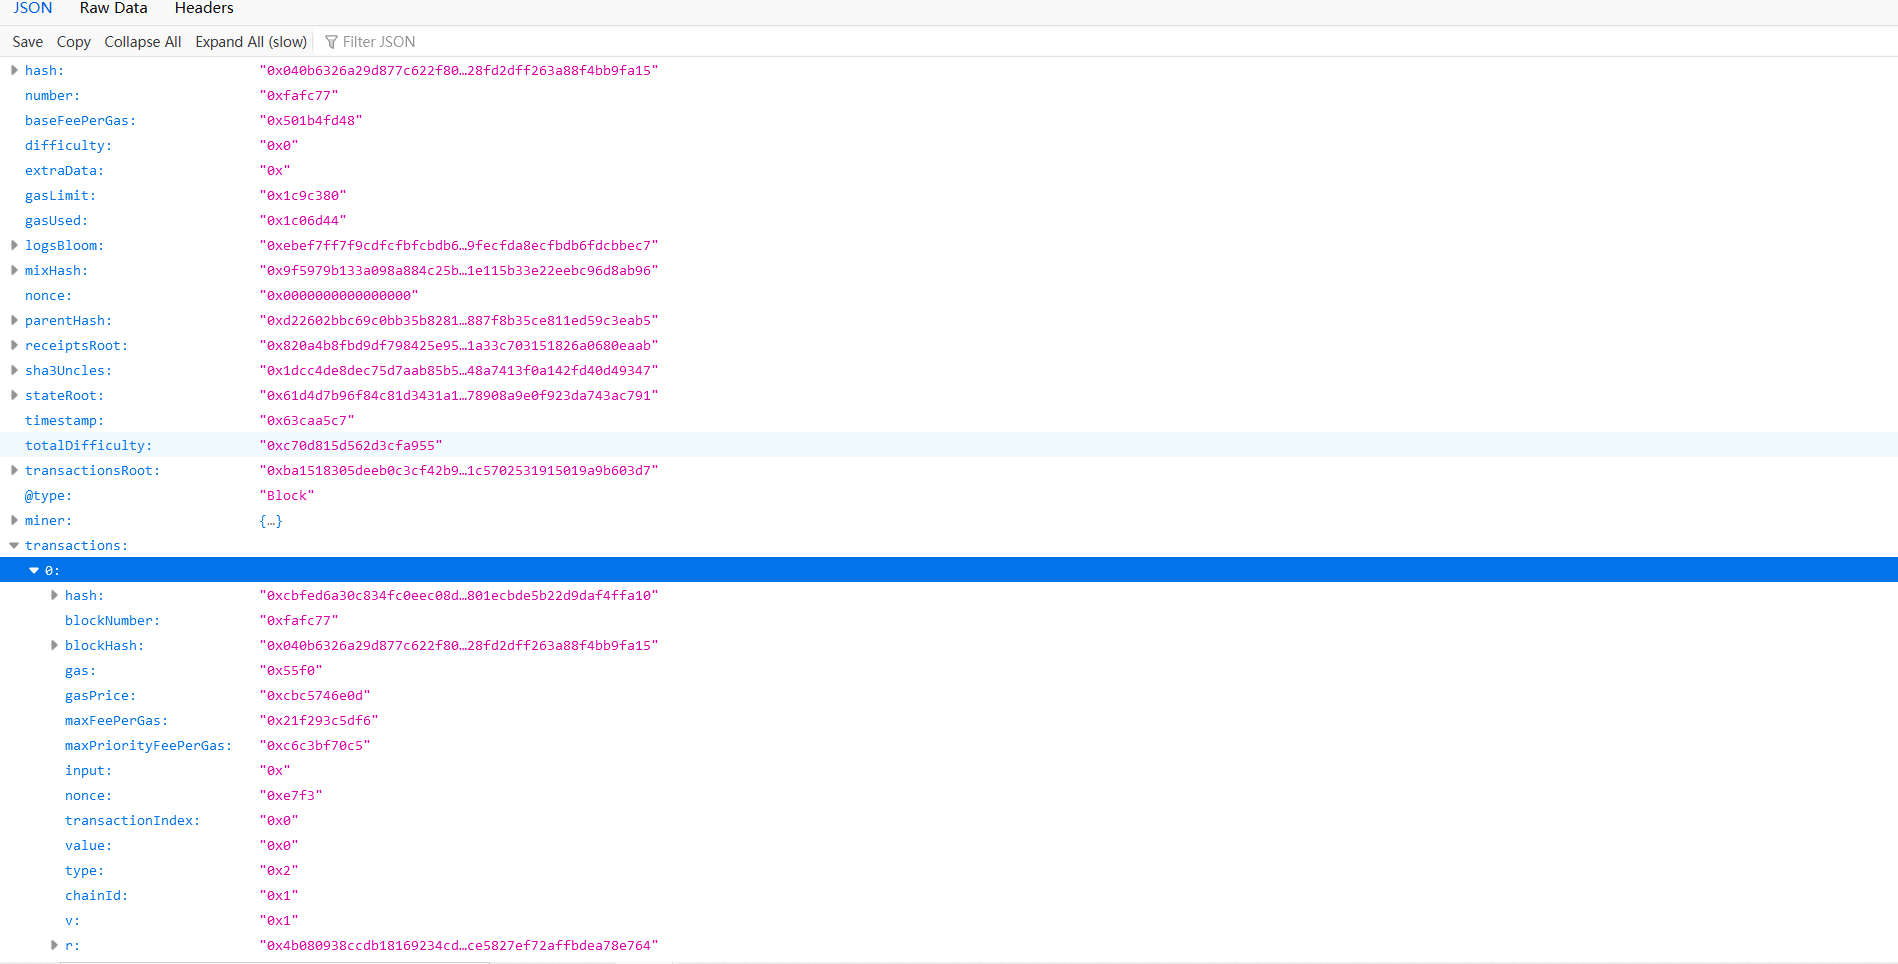Open the Filter JSON search field

tap(379, 41)
